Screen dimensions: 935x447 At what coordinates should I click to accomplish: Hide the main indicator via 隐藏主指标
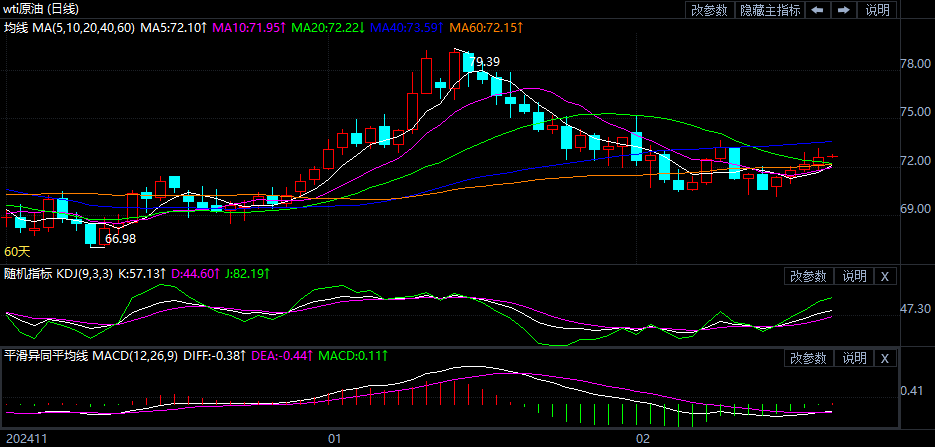pyautogui.click(x=769, y=10)
